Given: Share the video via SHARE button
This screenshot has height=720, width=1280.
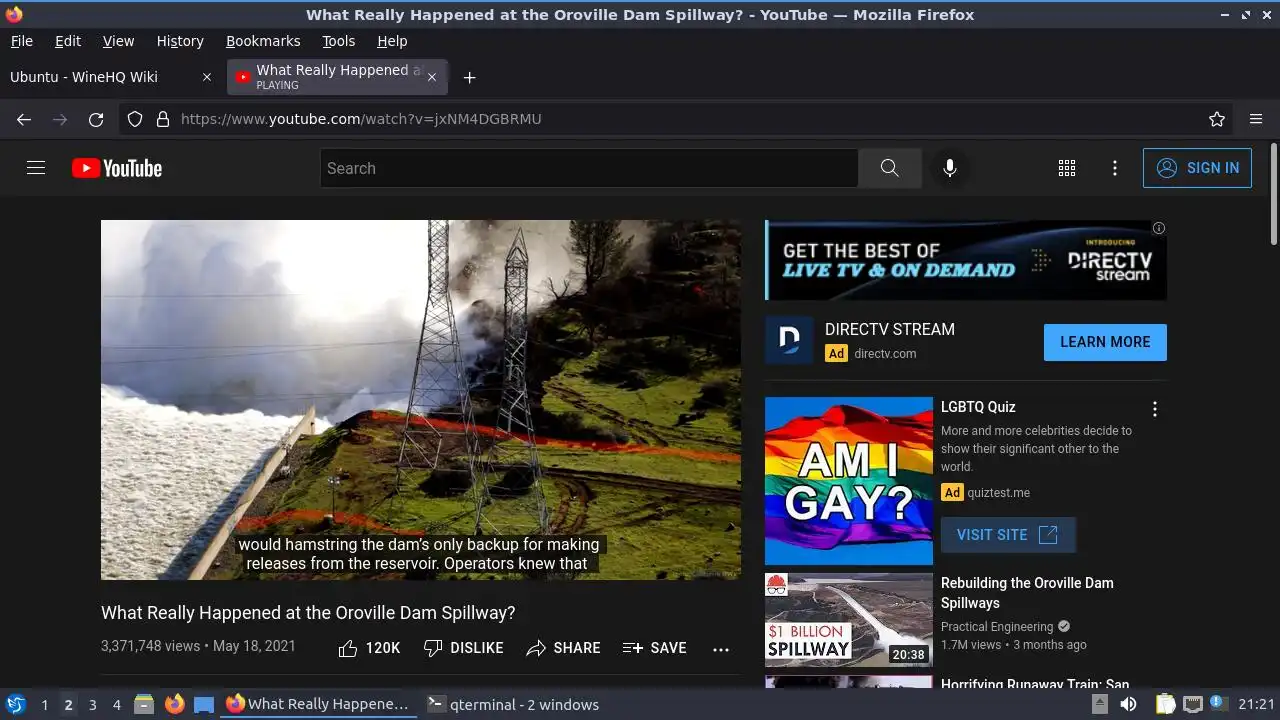Looking at the screenshot, I should pyautogui.click(x=563, y=648).
